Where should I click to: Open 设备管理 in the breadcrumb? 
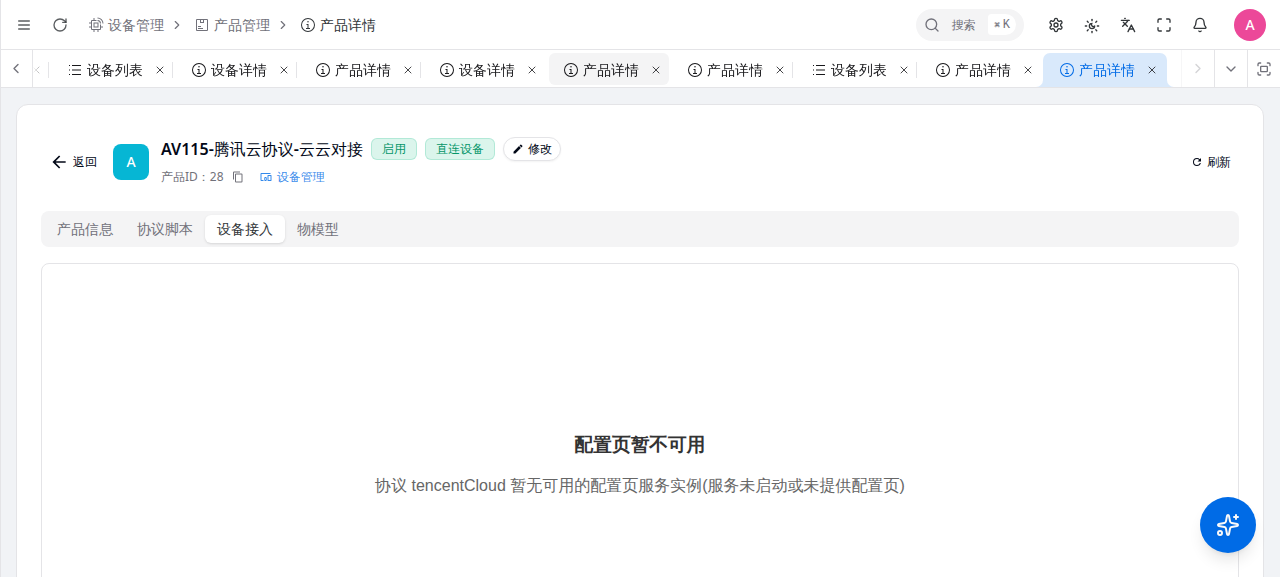pyautogui.click(x=126, y=25)
